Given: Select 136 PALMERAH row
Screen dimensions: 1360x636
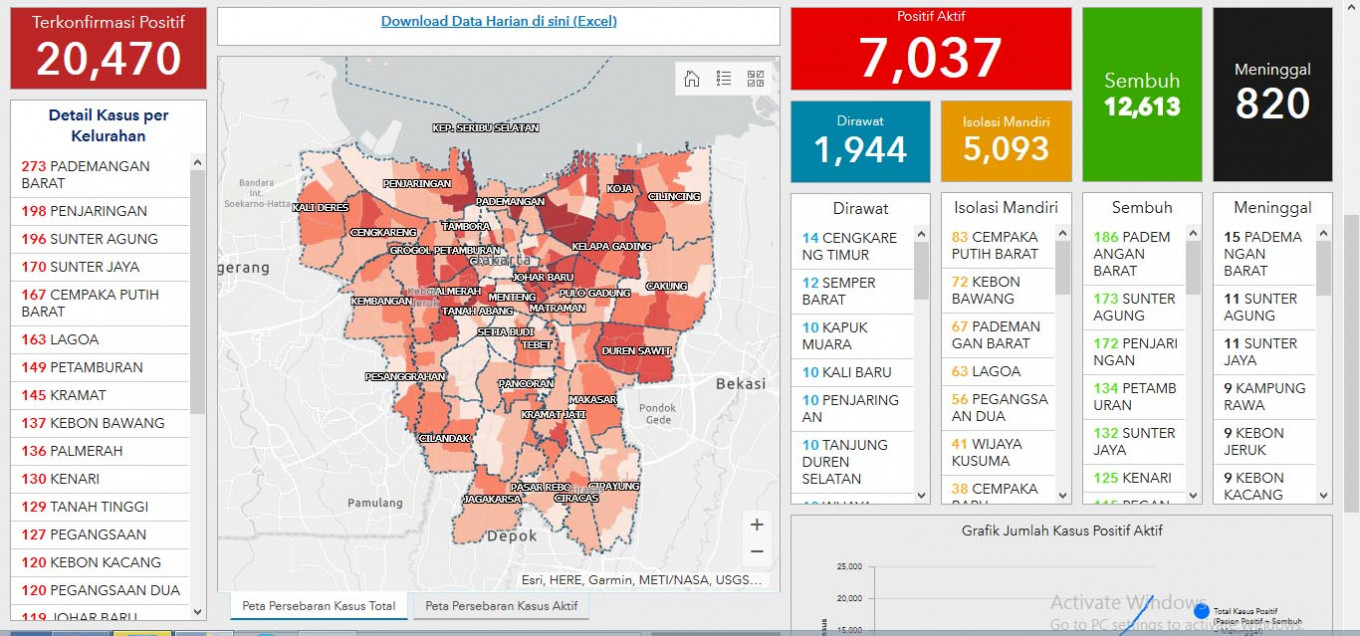Looking at the screenshot, I should click(x=100, y=451).
